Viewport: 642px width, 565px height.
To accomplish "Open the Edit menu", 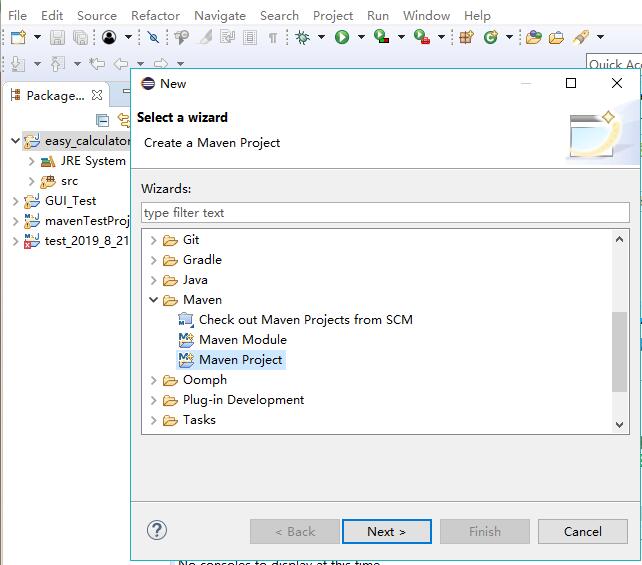I will tap(52, 16).
